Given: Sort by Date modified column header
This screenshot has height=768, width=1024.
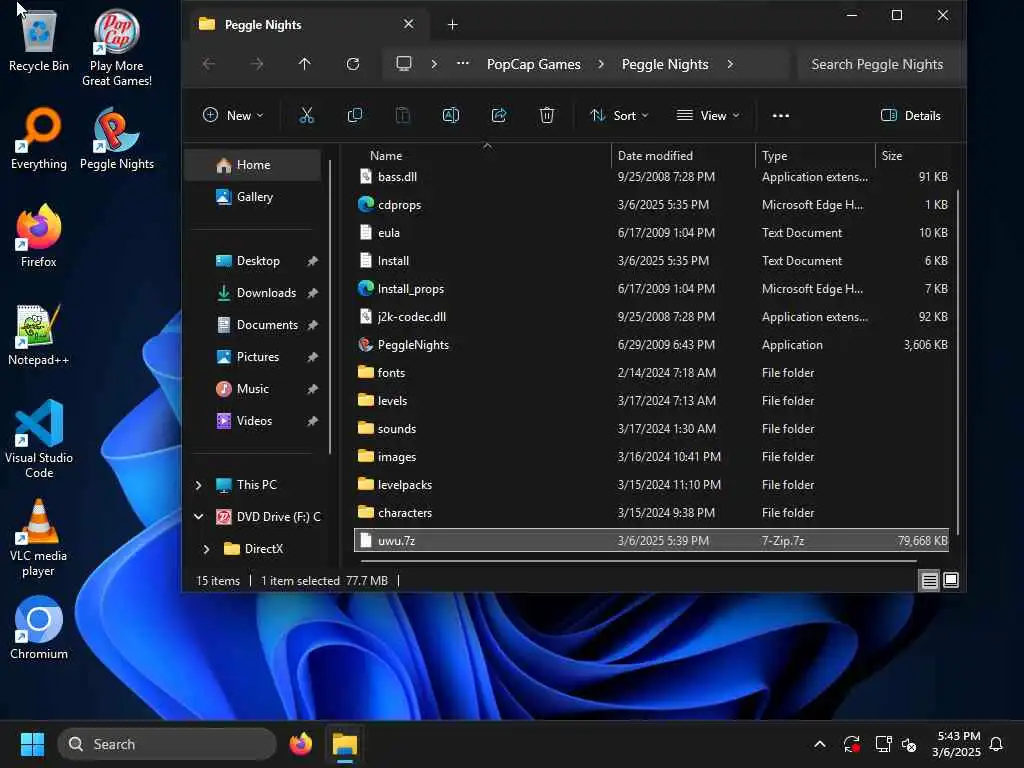Looking at the screenshot, I should coord(684,155).
